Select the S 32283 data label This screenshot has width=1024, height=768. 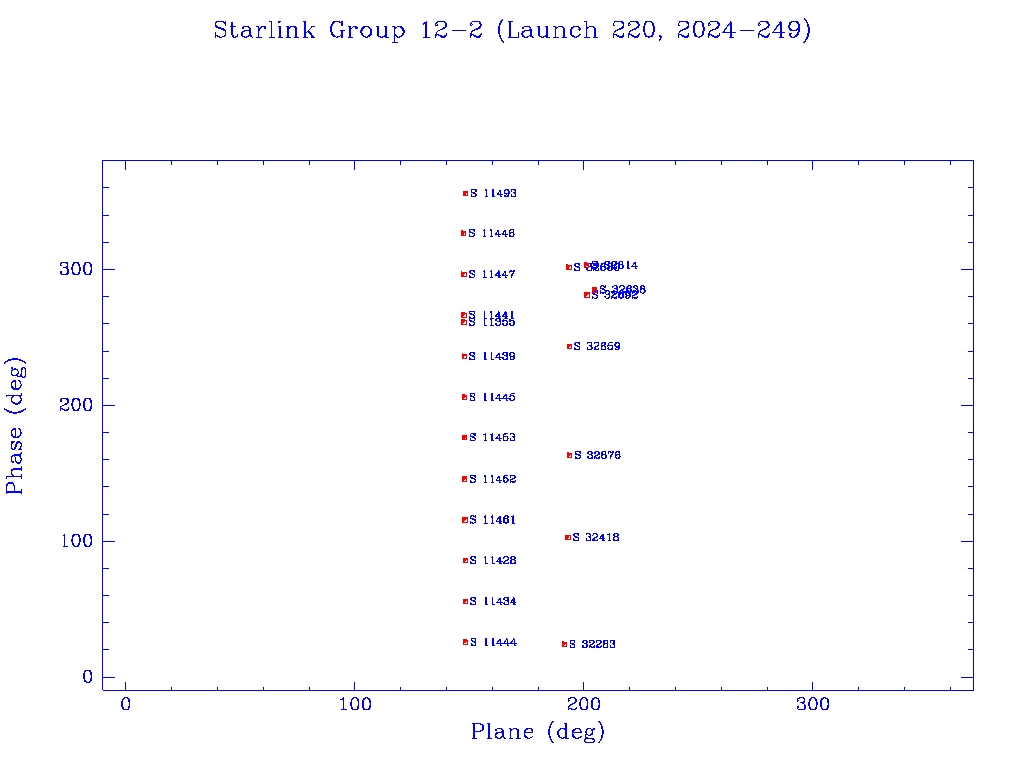(592, 645)
